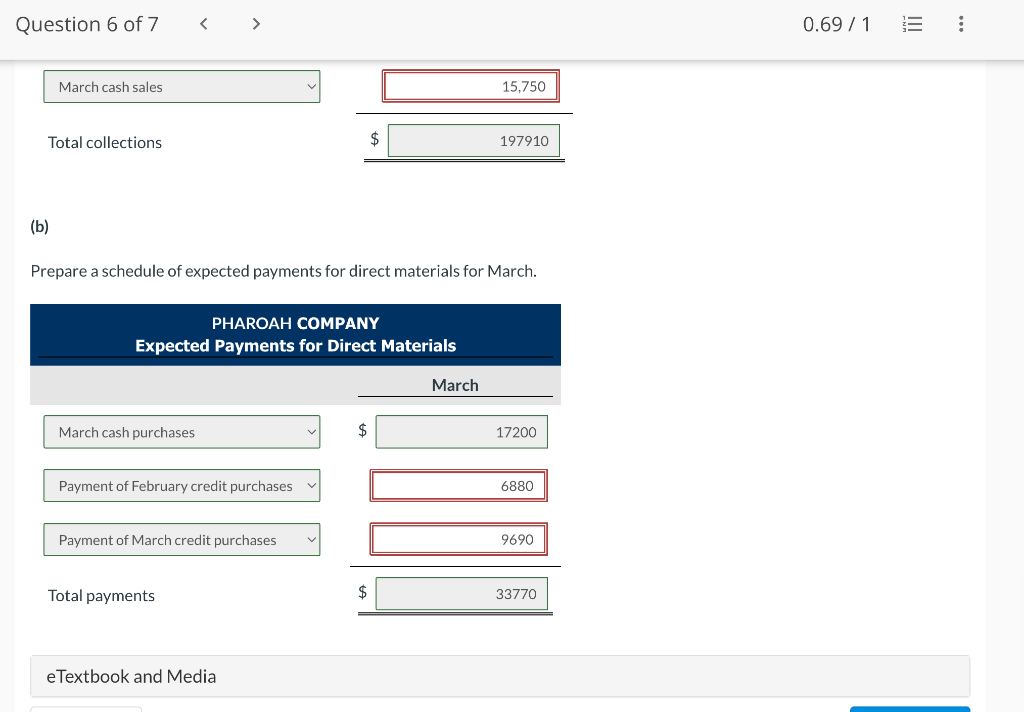Open Payment of February credit purchases dropdown
1024x712 pixels.
pos(182,485)
